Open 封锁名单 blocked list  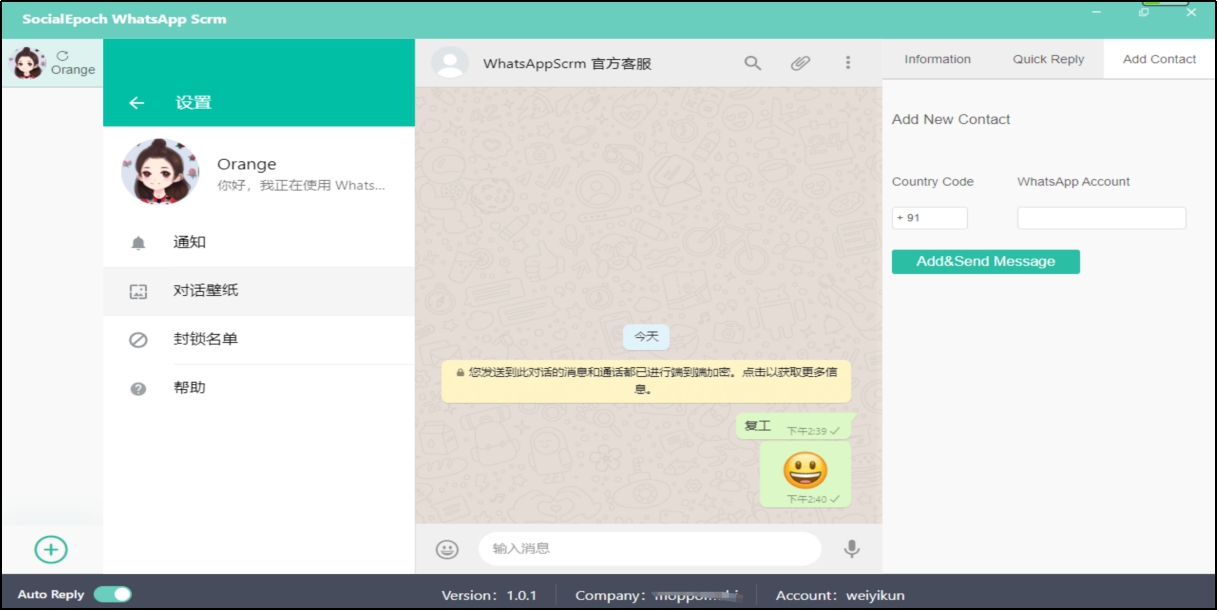(x=259, y=340)
